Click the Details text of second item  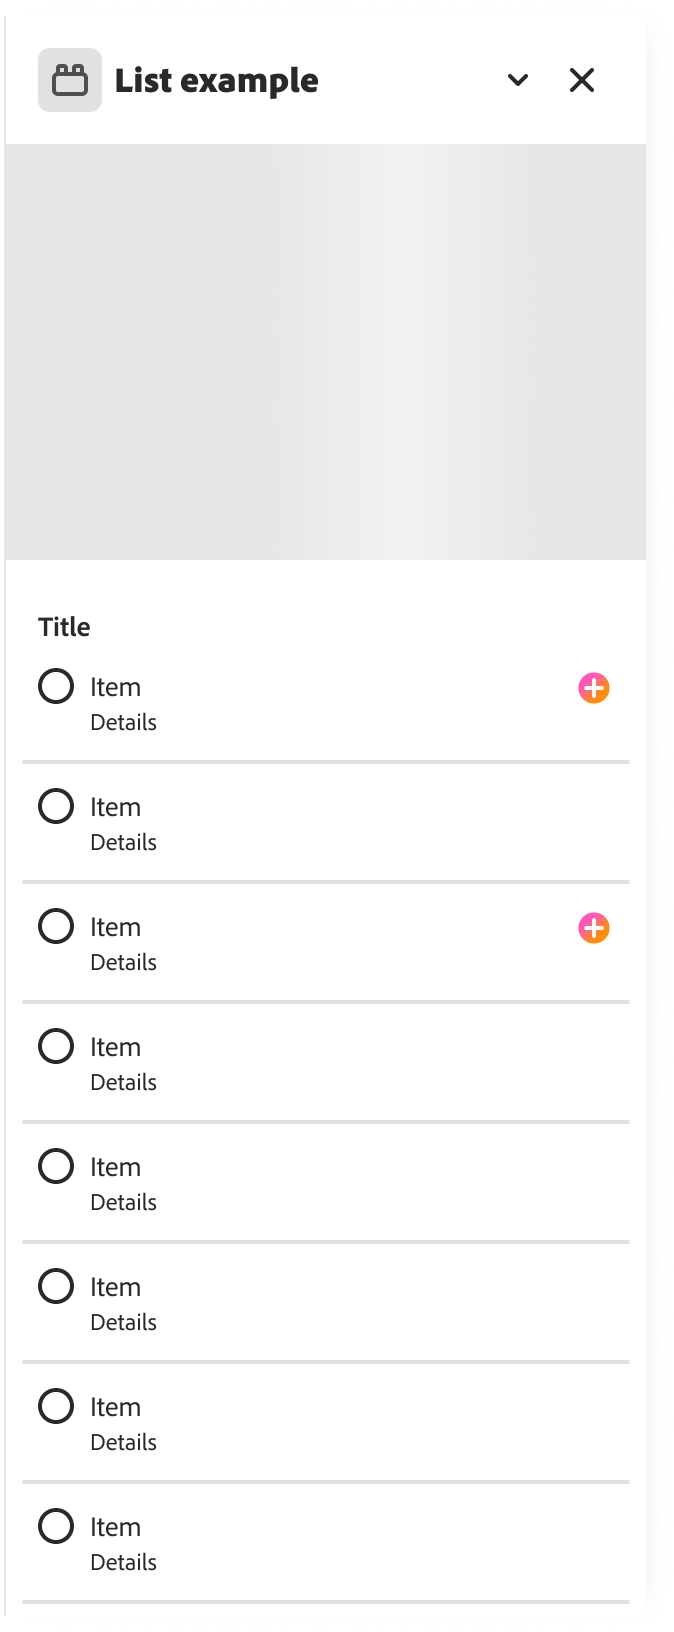tap(123, 842)
